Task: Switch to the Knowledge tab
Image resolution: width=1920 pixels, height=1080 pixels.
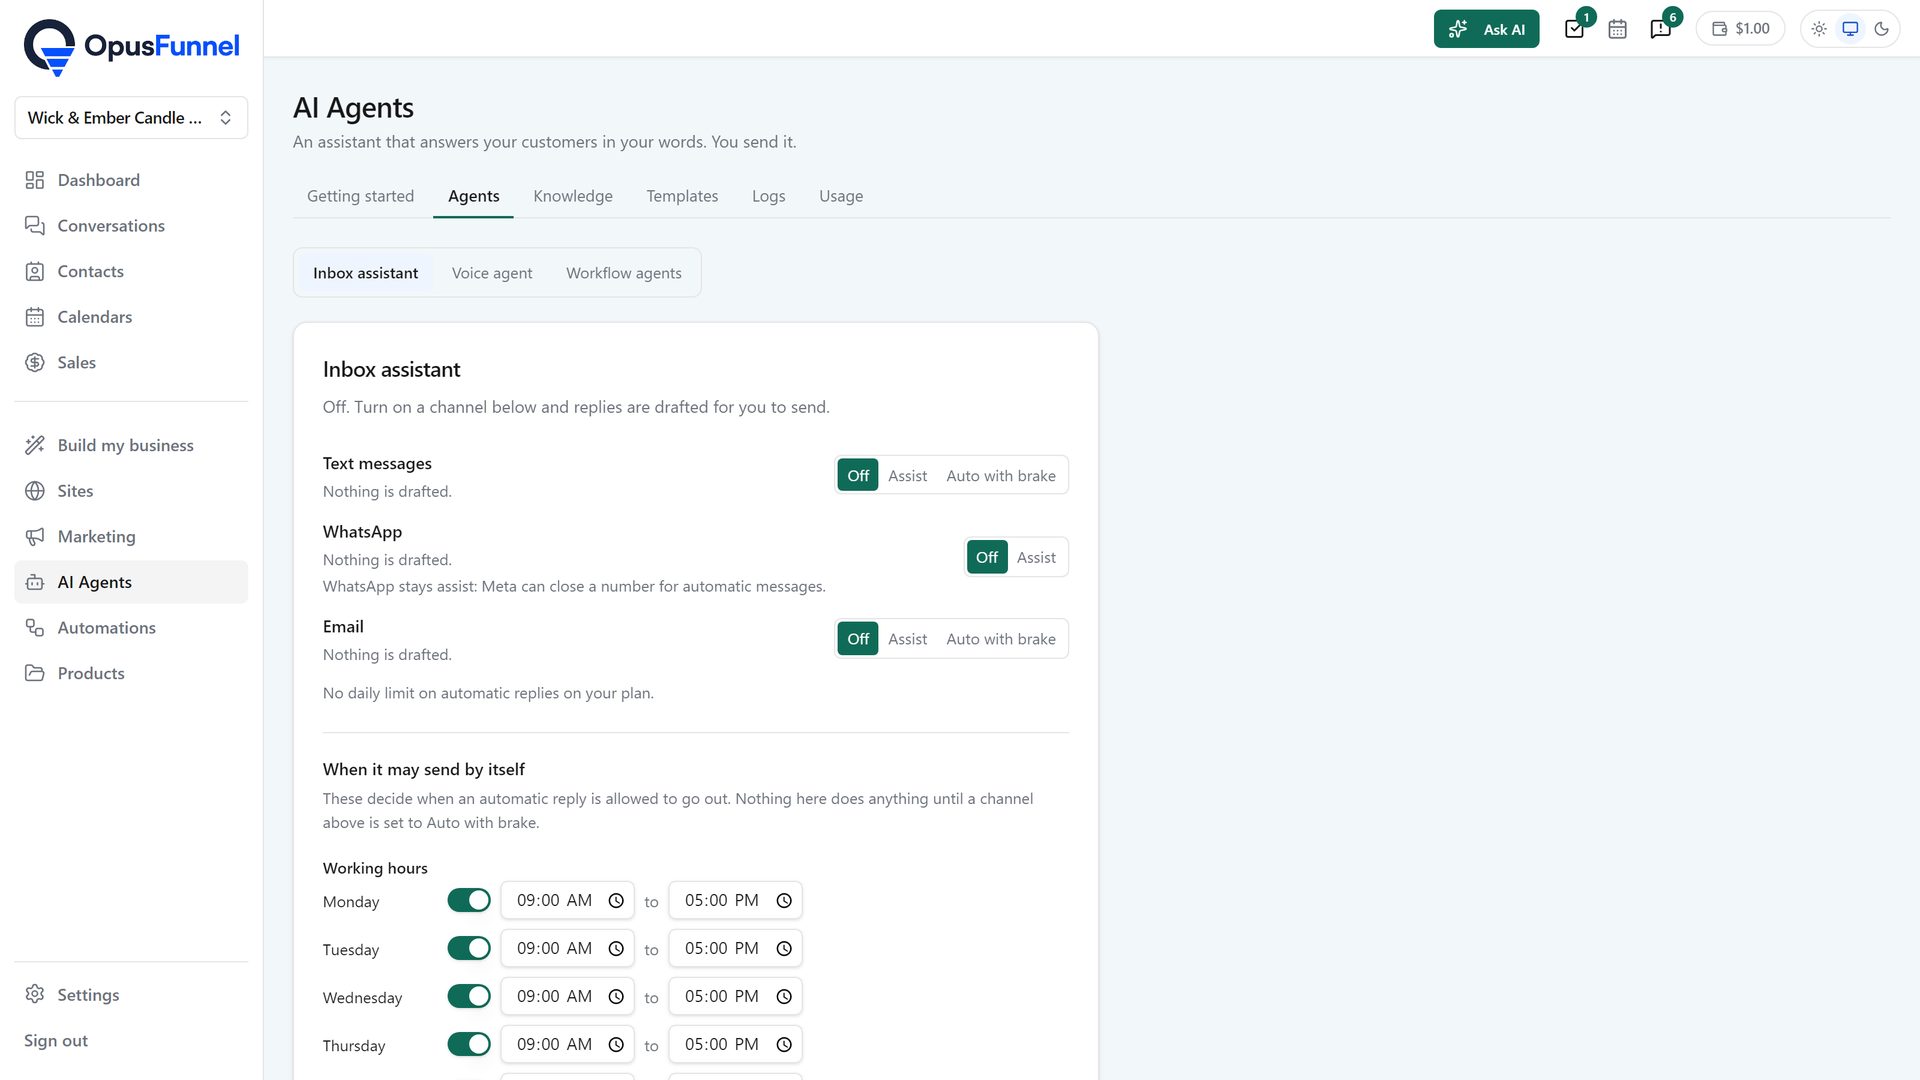Action: (573, 197)
